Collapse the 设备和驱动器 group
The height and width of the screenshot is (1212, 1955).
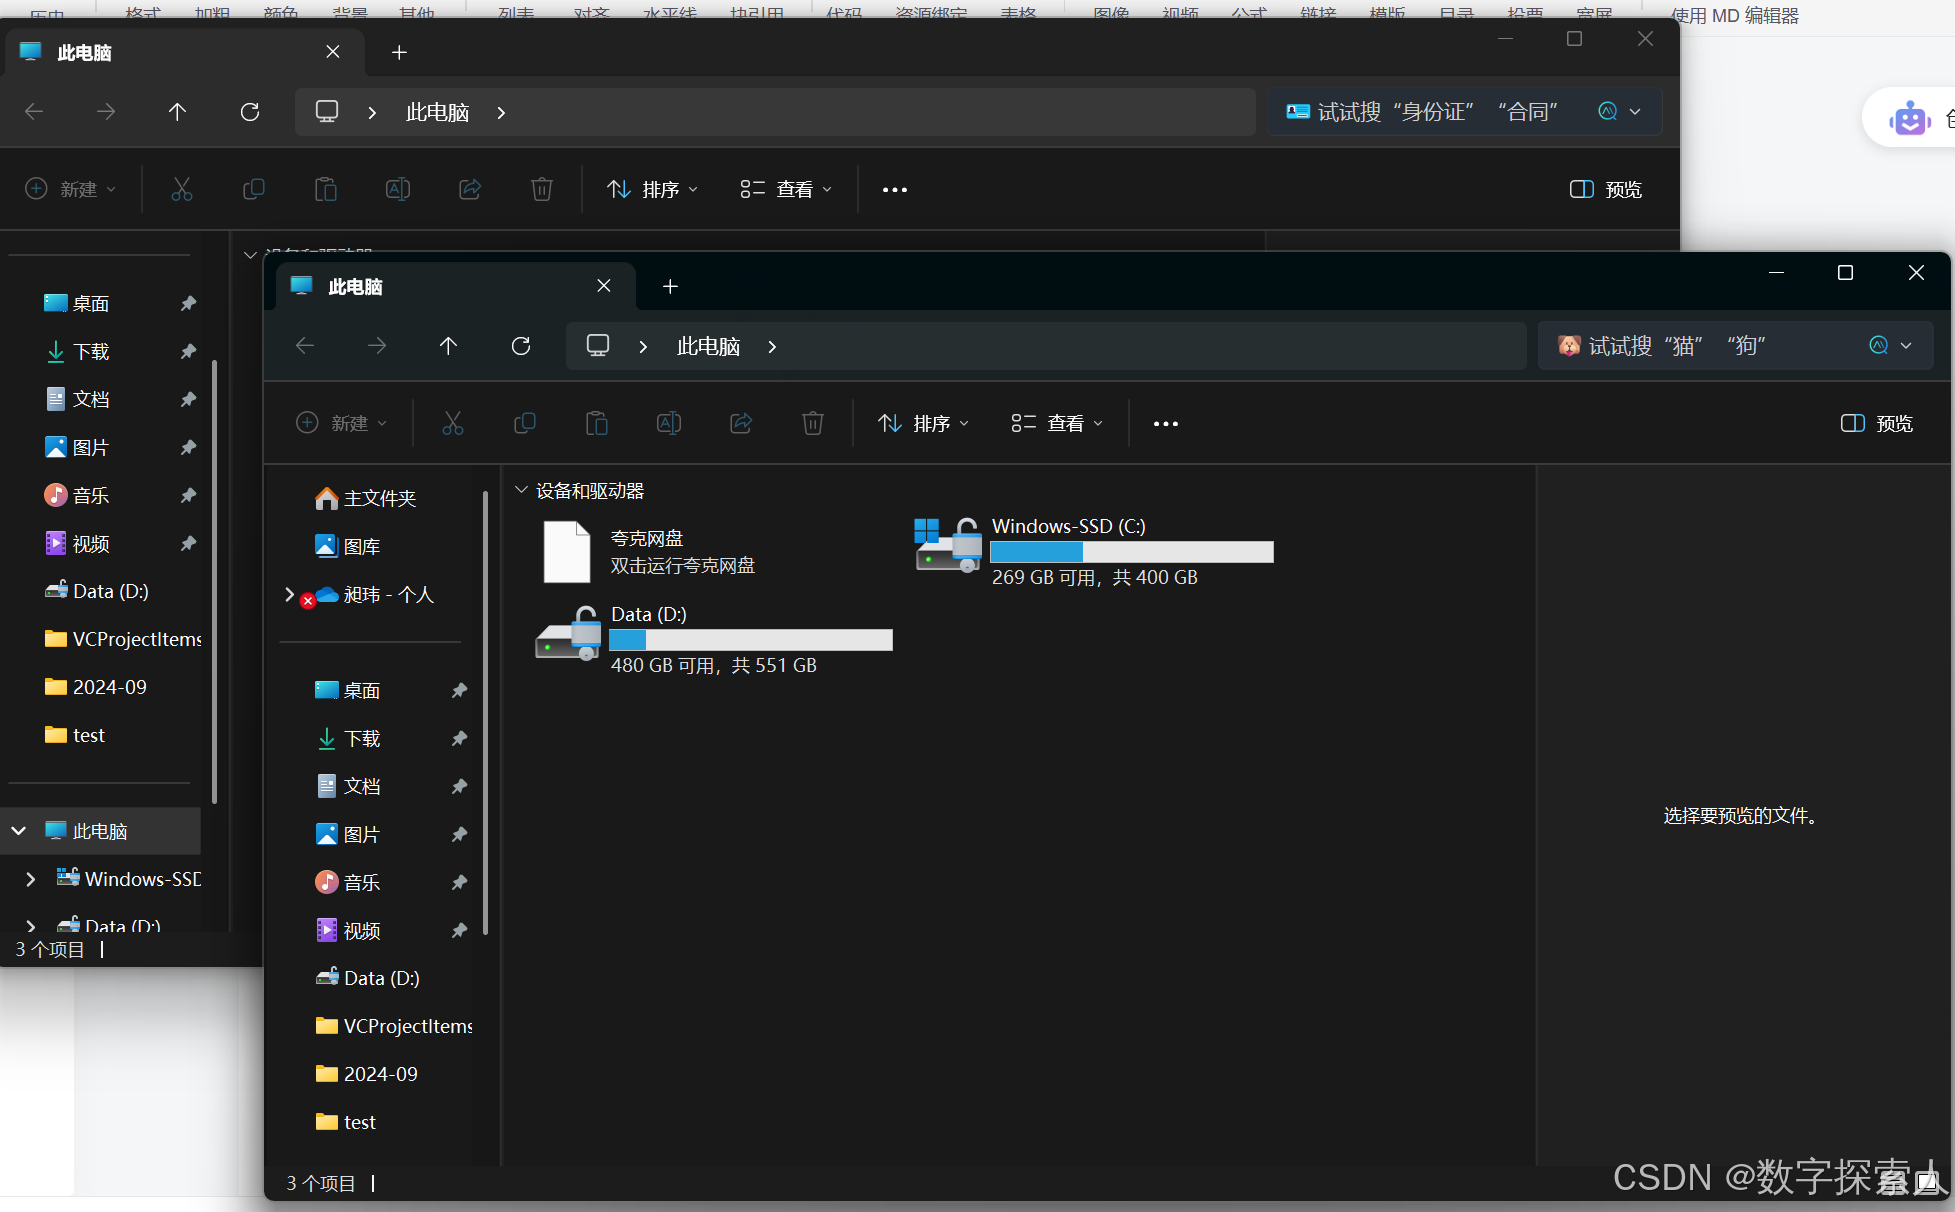(521, 490)
